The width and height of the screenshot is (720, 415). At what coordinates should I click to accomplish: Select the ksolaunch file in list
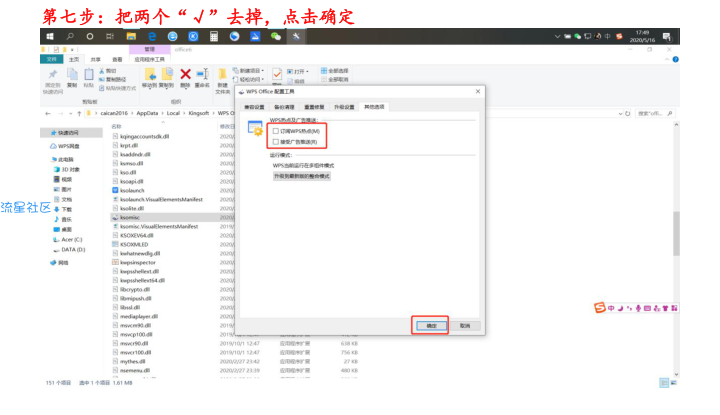[129, 190]
